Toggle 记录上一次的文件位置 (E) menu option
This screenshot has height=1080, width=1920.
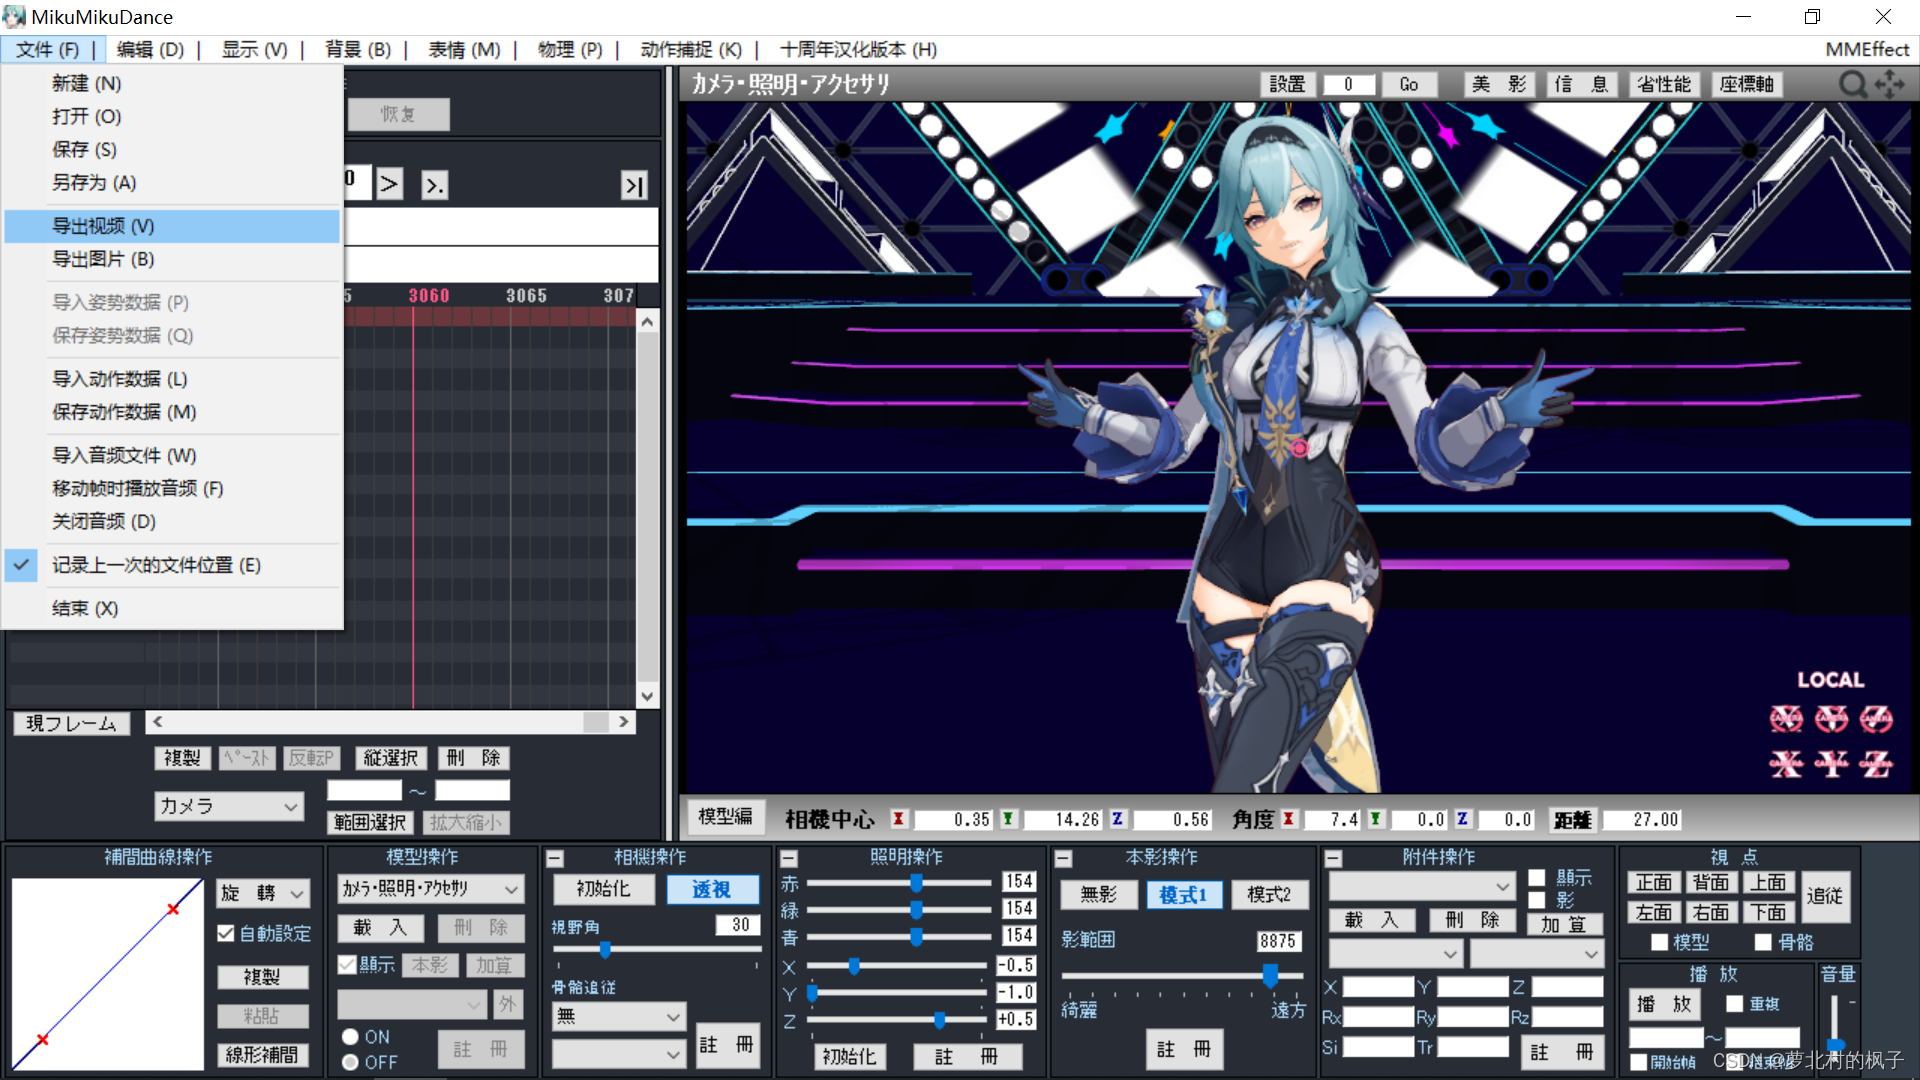172,565
